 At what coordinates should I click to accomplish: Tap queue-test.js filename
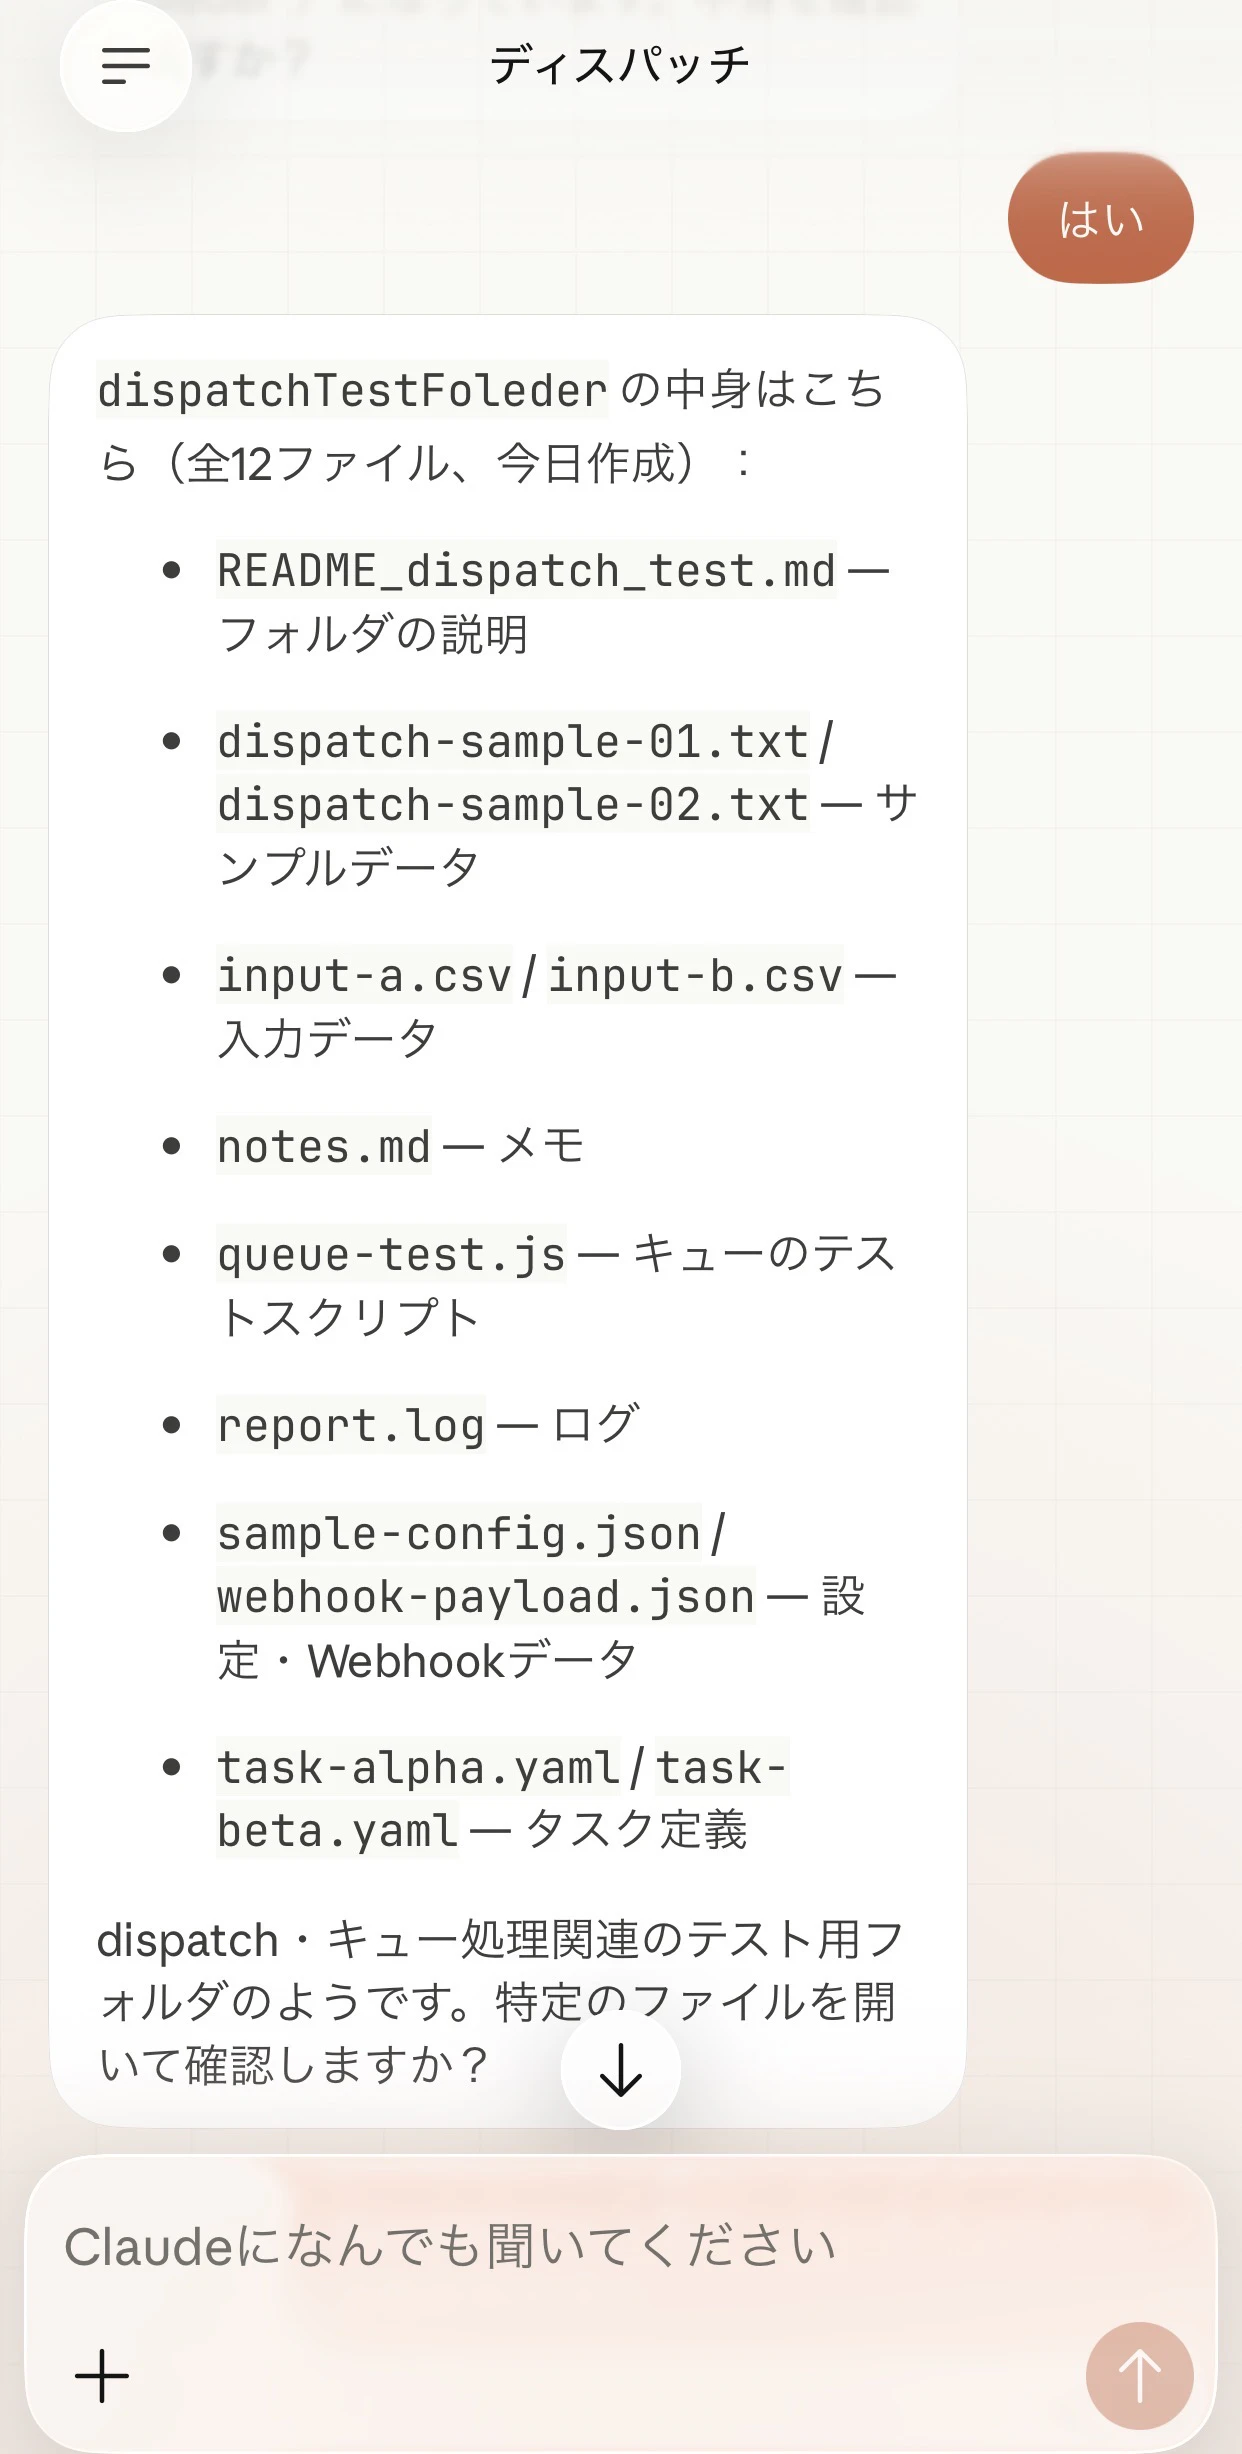(x=391, y=1254)
